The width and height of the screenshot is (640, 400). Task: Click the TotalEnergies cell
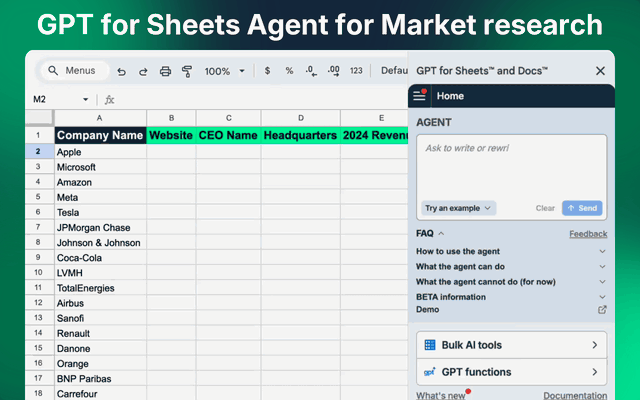[x=100, y=288]
